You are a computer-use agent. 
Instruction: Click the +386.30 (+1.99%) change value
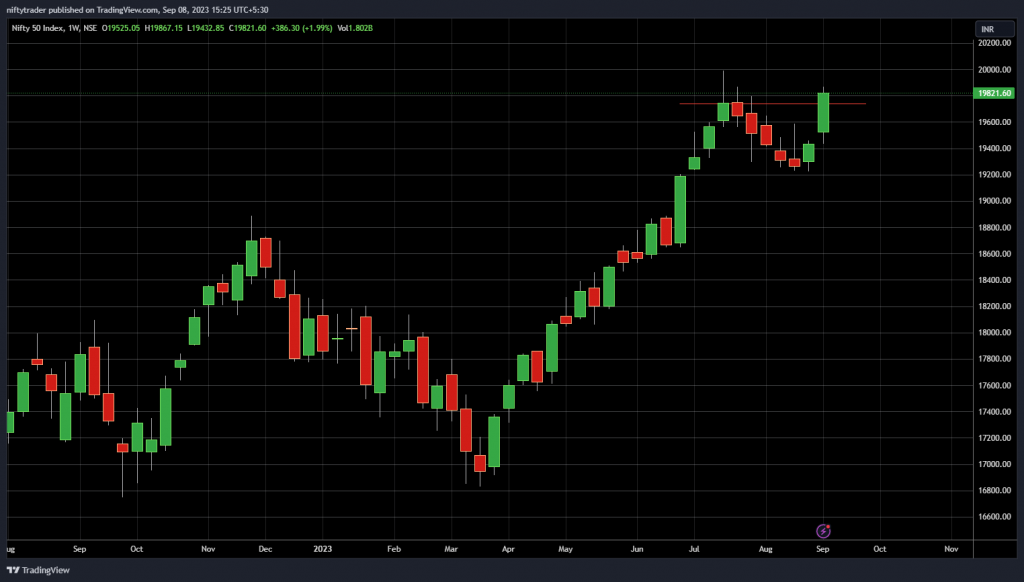tap(302, 28)
